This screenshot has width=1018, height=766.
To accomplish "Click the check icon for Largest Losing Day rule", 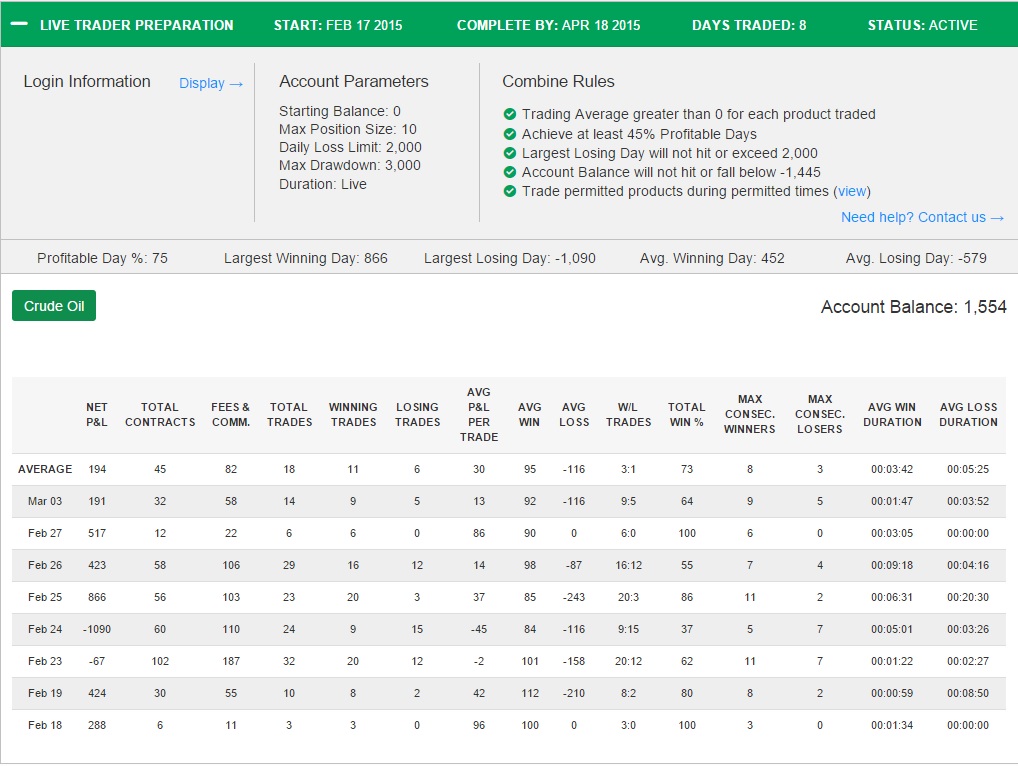I will pyautogui.click(x=510, y=153).
